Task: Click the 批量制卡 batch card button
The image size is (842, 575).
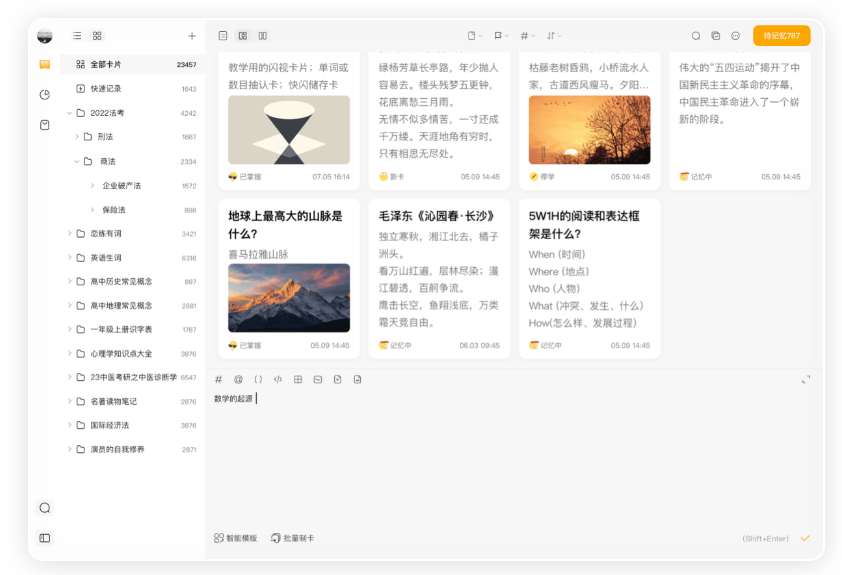Action: (x=293, y=538)
